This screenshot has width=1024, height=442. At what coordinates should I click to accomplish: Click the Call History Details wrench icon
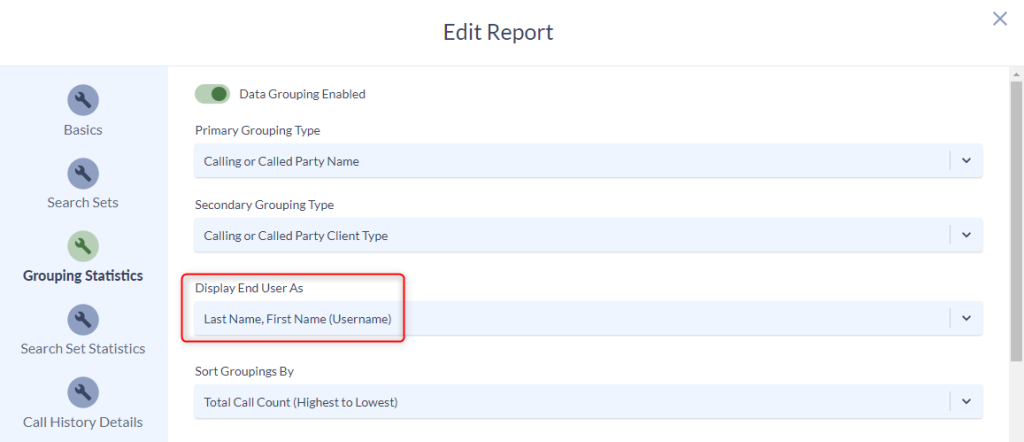coord(83,392)
